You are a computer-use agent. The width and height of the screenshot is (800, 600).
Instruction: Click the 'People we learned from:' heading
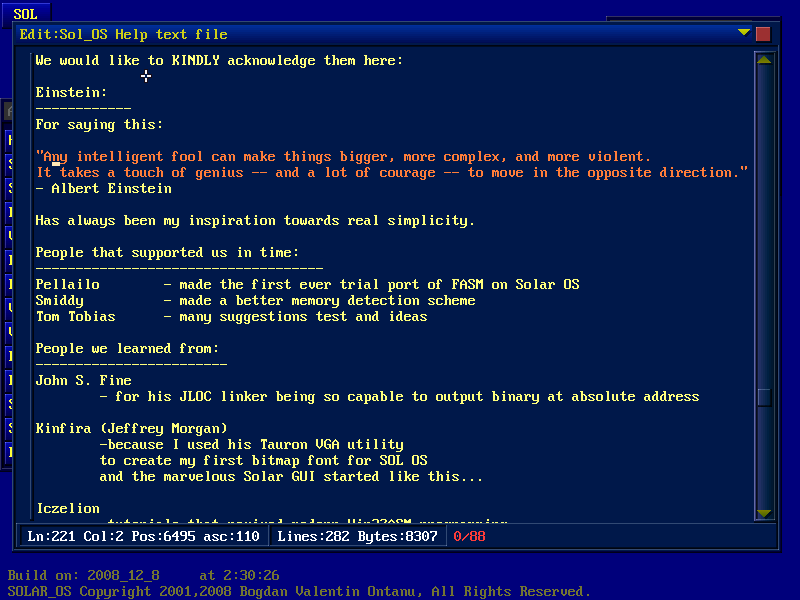point(128,349)
